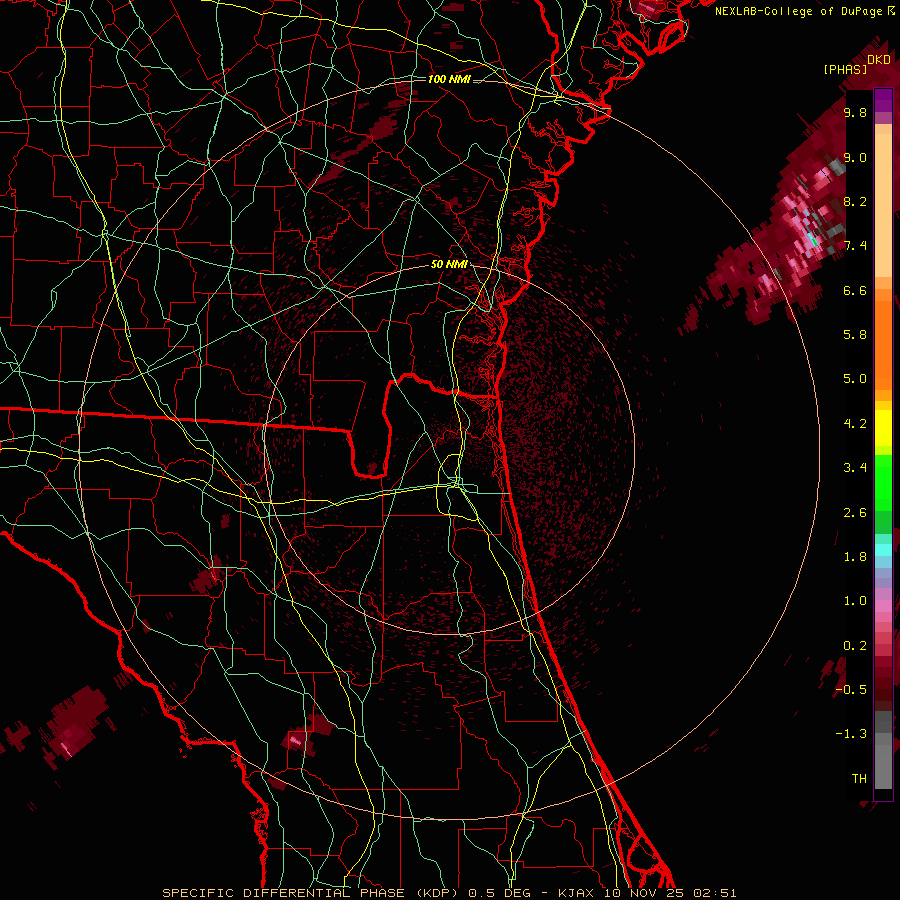
Task: Click the "100 NMI" range ring label
Action: coord(449,79)
